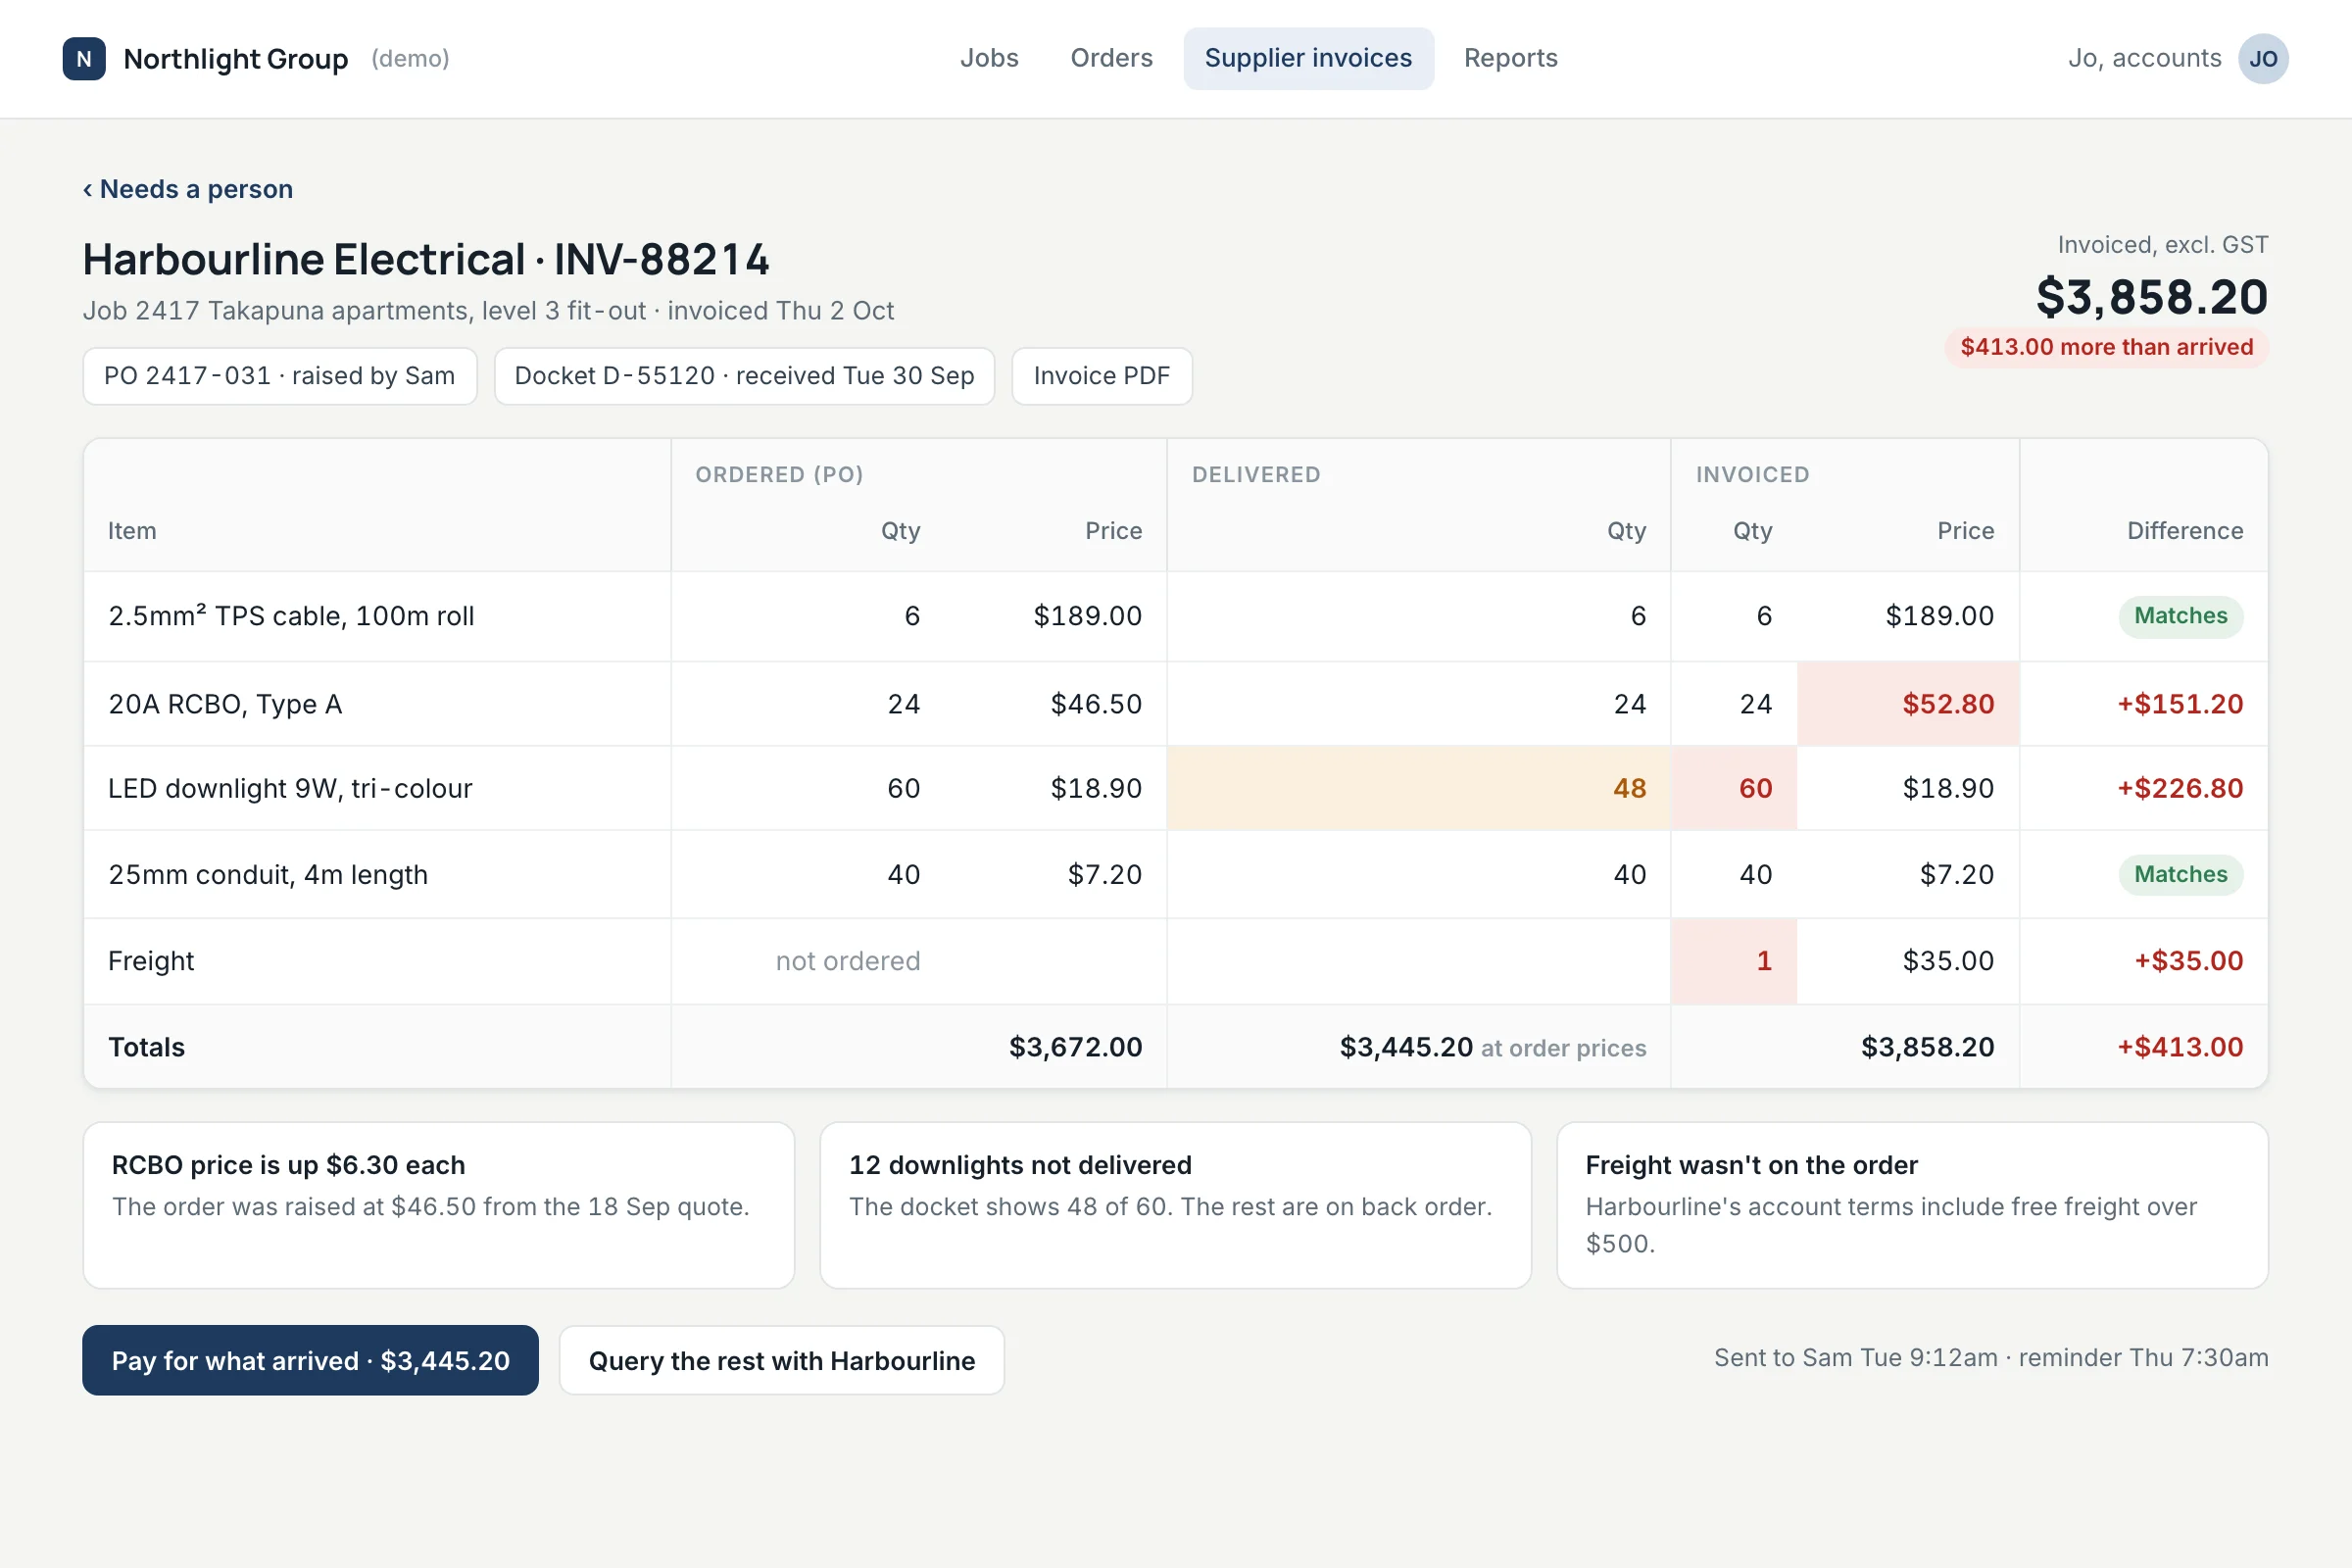
Task: Click the +$151.20 difference value
Action: tap(2180, 704)
